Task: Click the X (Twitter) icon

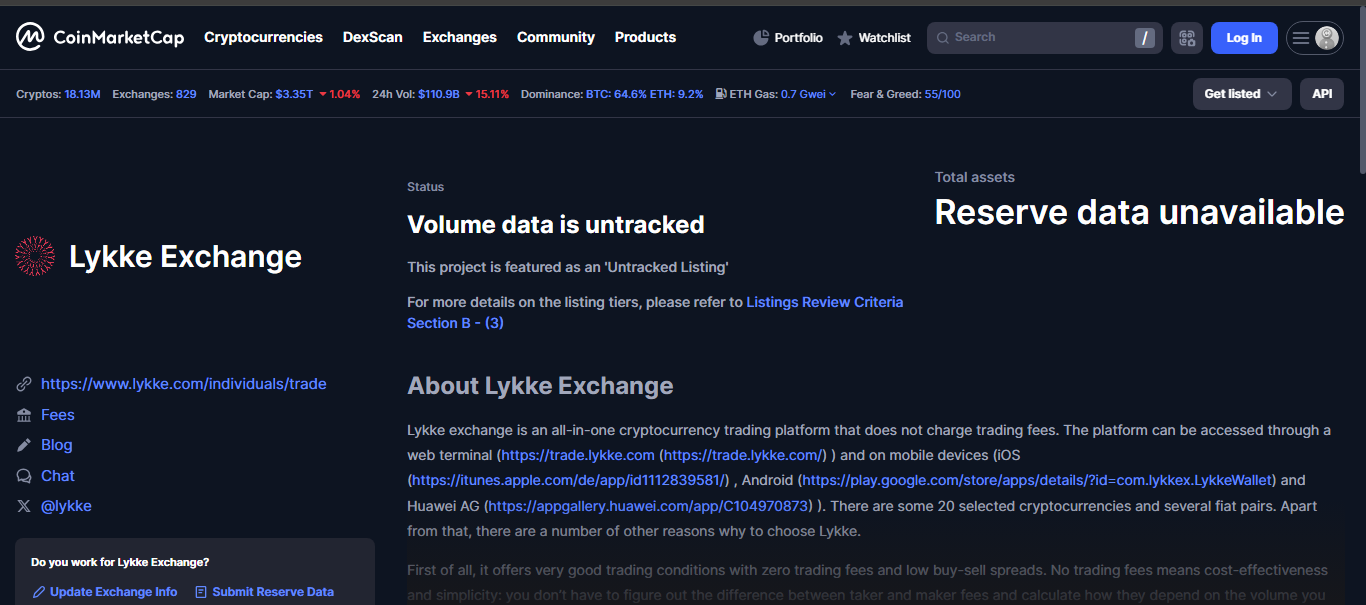Action: tap(24, 506)
